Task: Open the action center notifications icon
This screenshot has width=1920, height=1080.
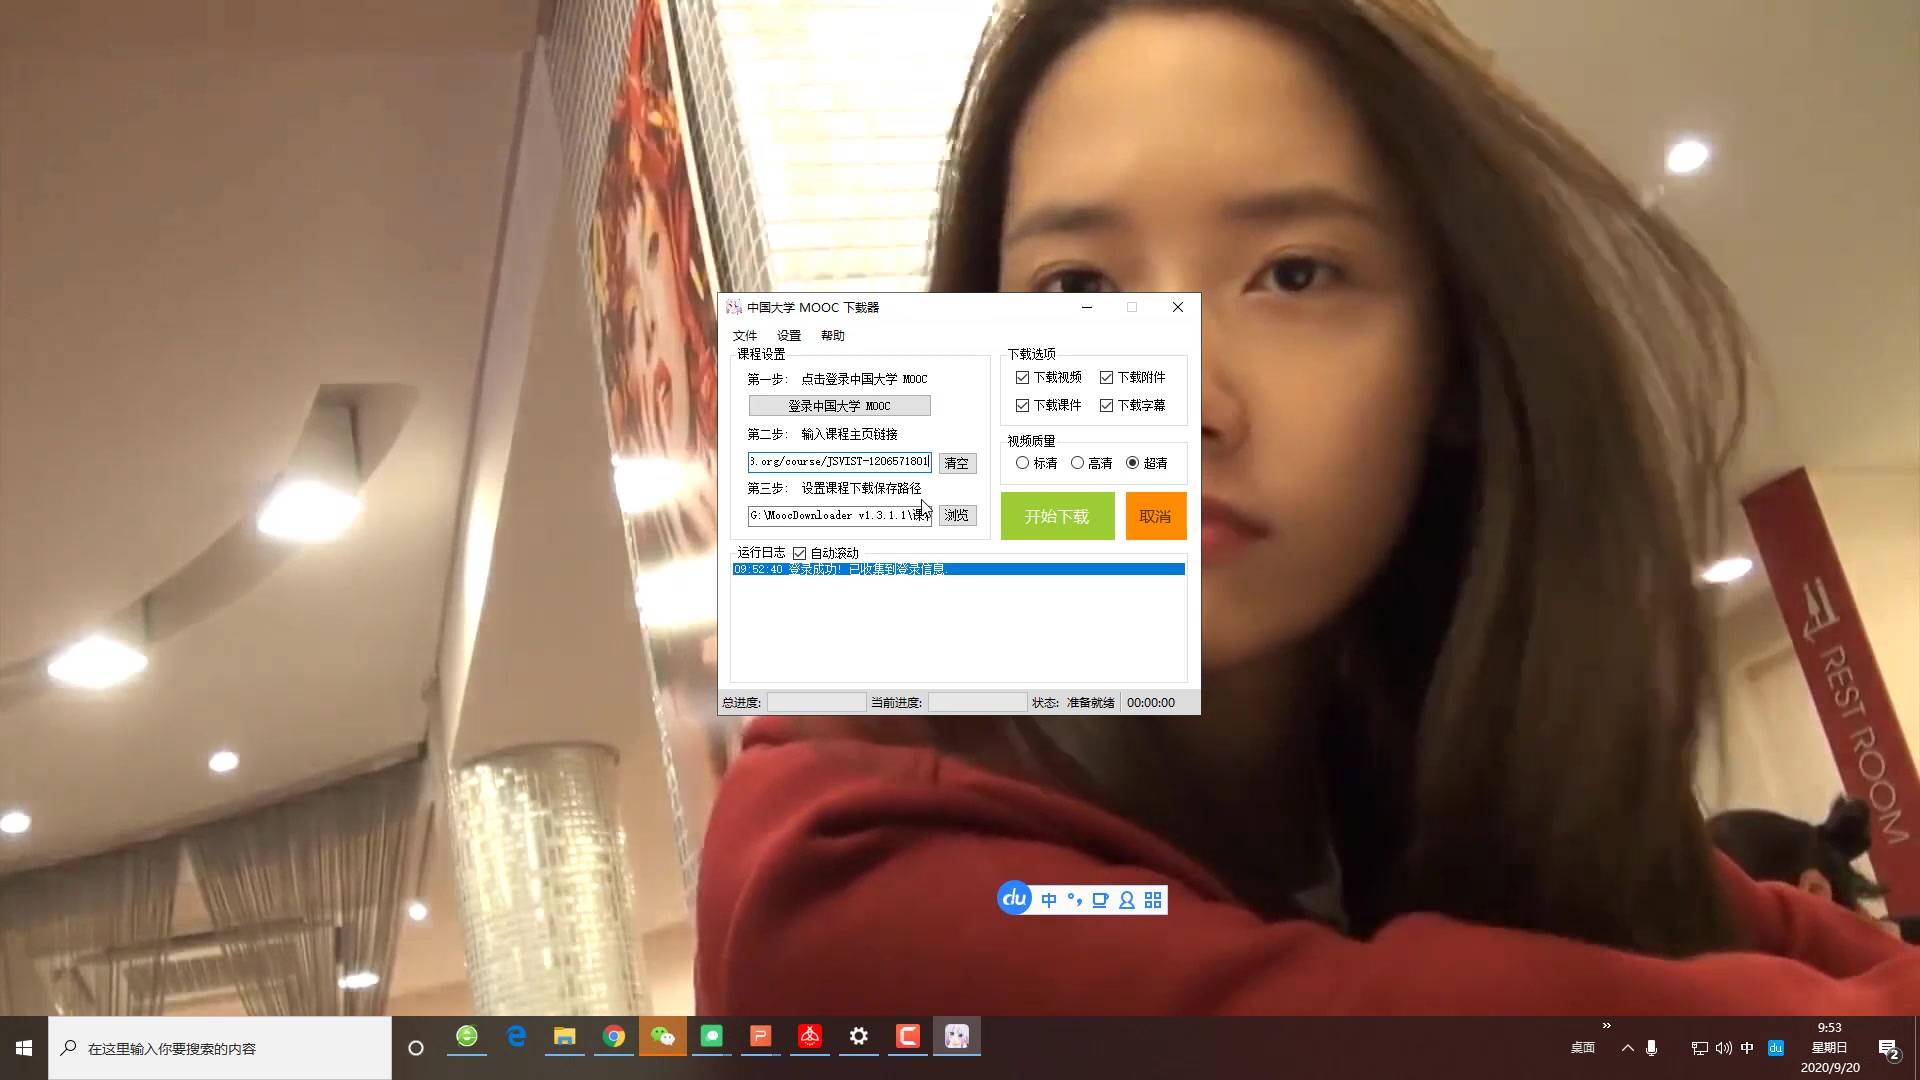Action: pos(1888,1048)
